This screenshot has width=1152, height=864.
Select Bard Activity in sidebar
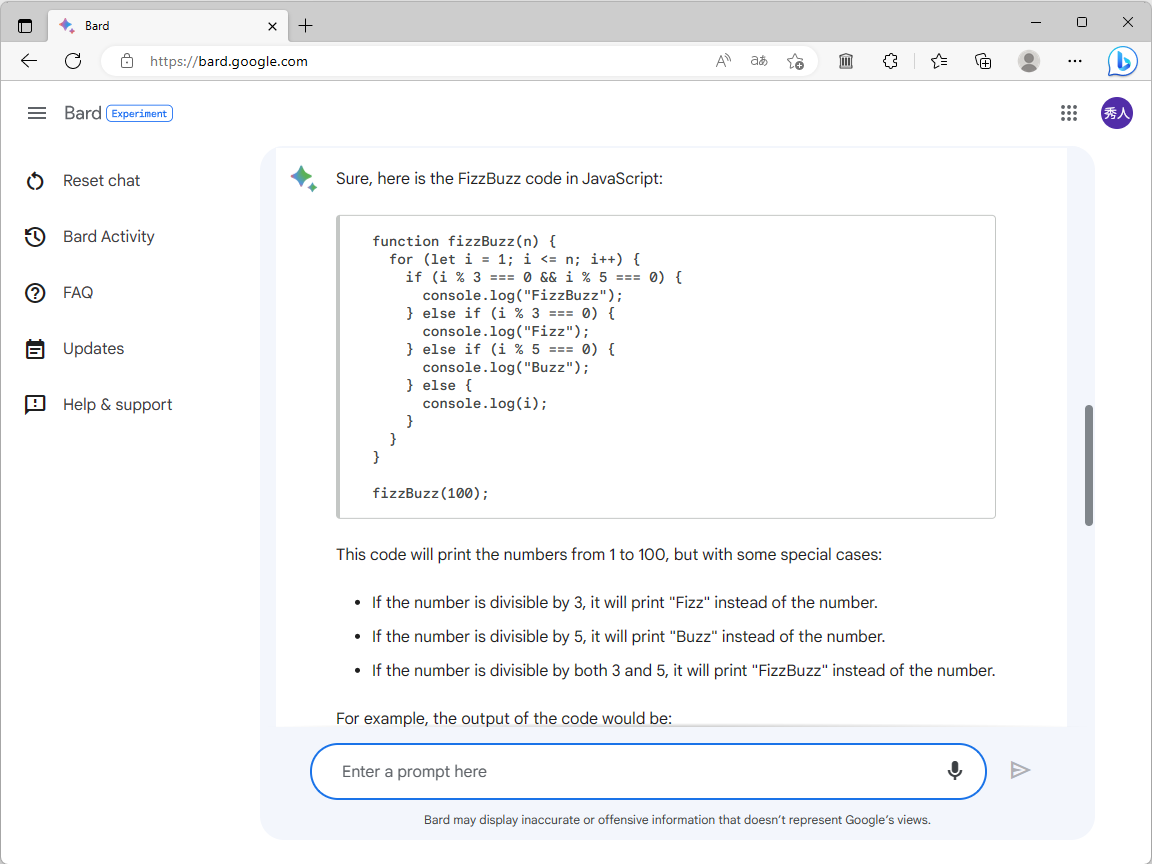point(109,237)
